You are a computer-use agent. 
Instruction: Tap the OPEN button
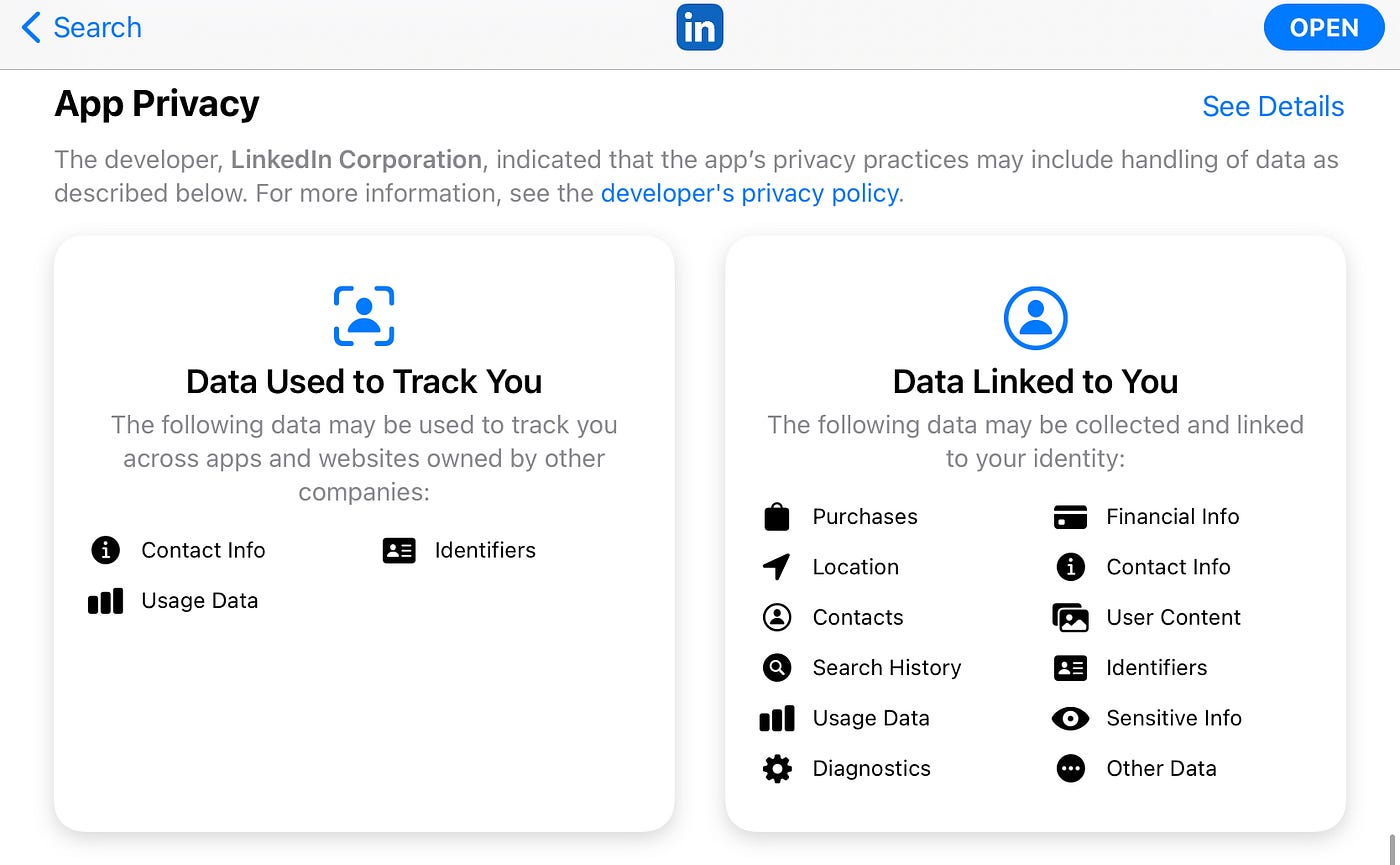(1323, 27)
